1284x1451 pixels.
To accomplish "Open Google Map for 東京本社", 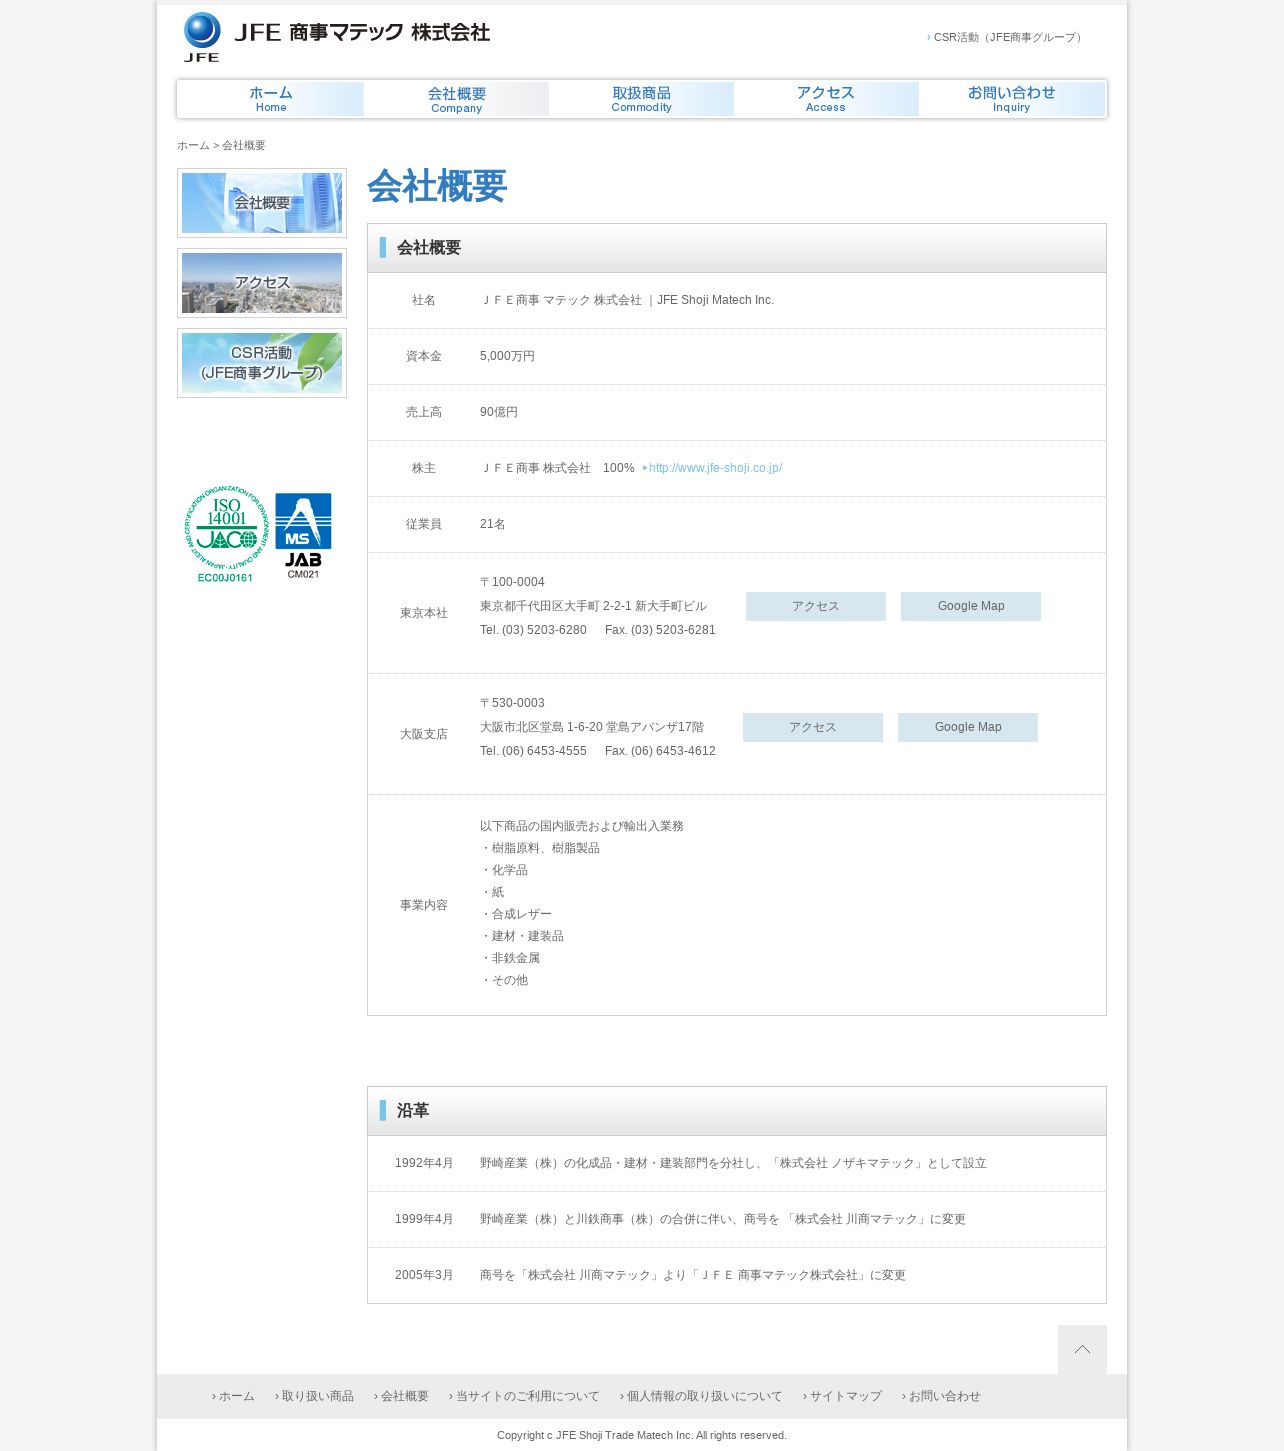I will [x=971, y=606].
